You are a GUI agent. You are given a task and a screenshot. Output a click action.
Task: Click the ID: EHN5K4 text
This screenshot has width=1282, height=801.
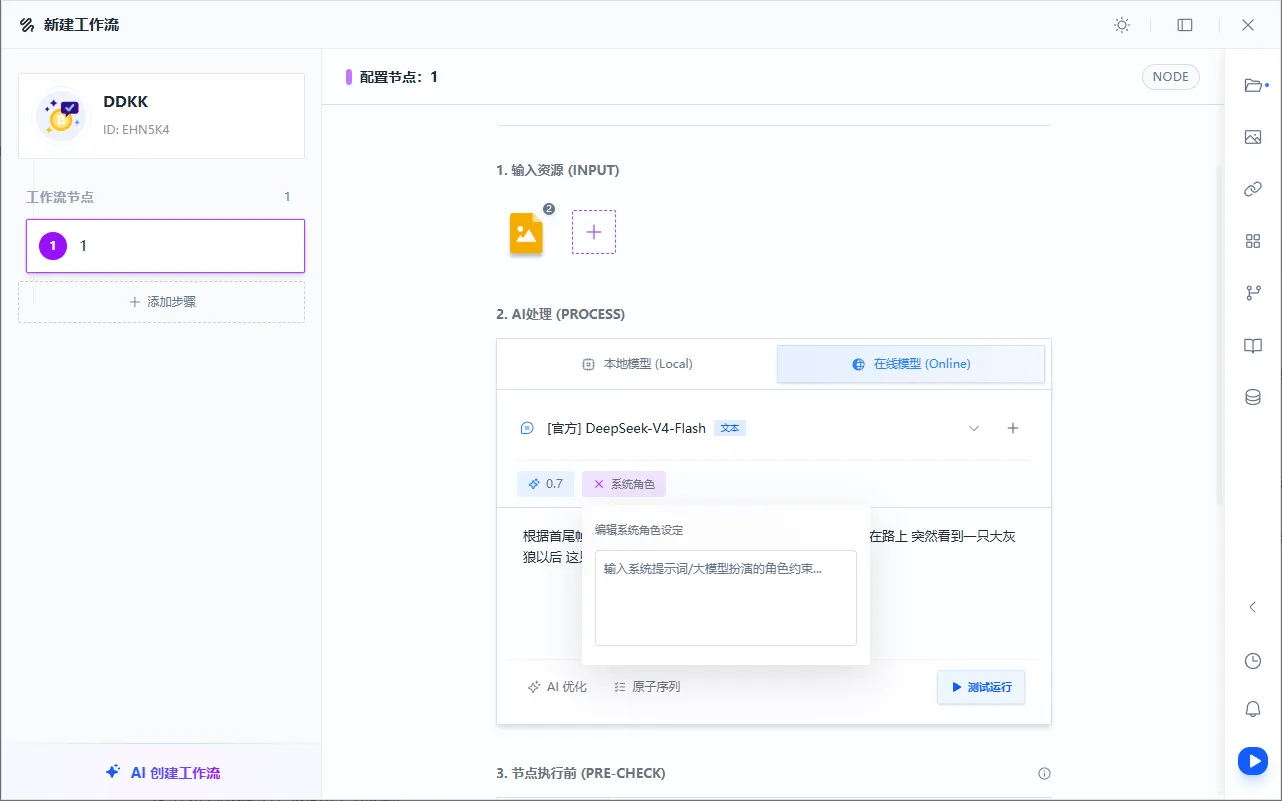click(x=136, y=129)
